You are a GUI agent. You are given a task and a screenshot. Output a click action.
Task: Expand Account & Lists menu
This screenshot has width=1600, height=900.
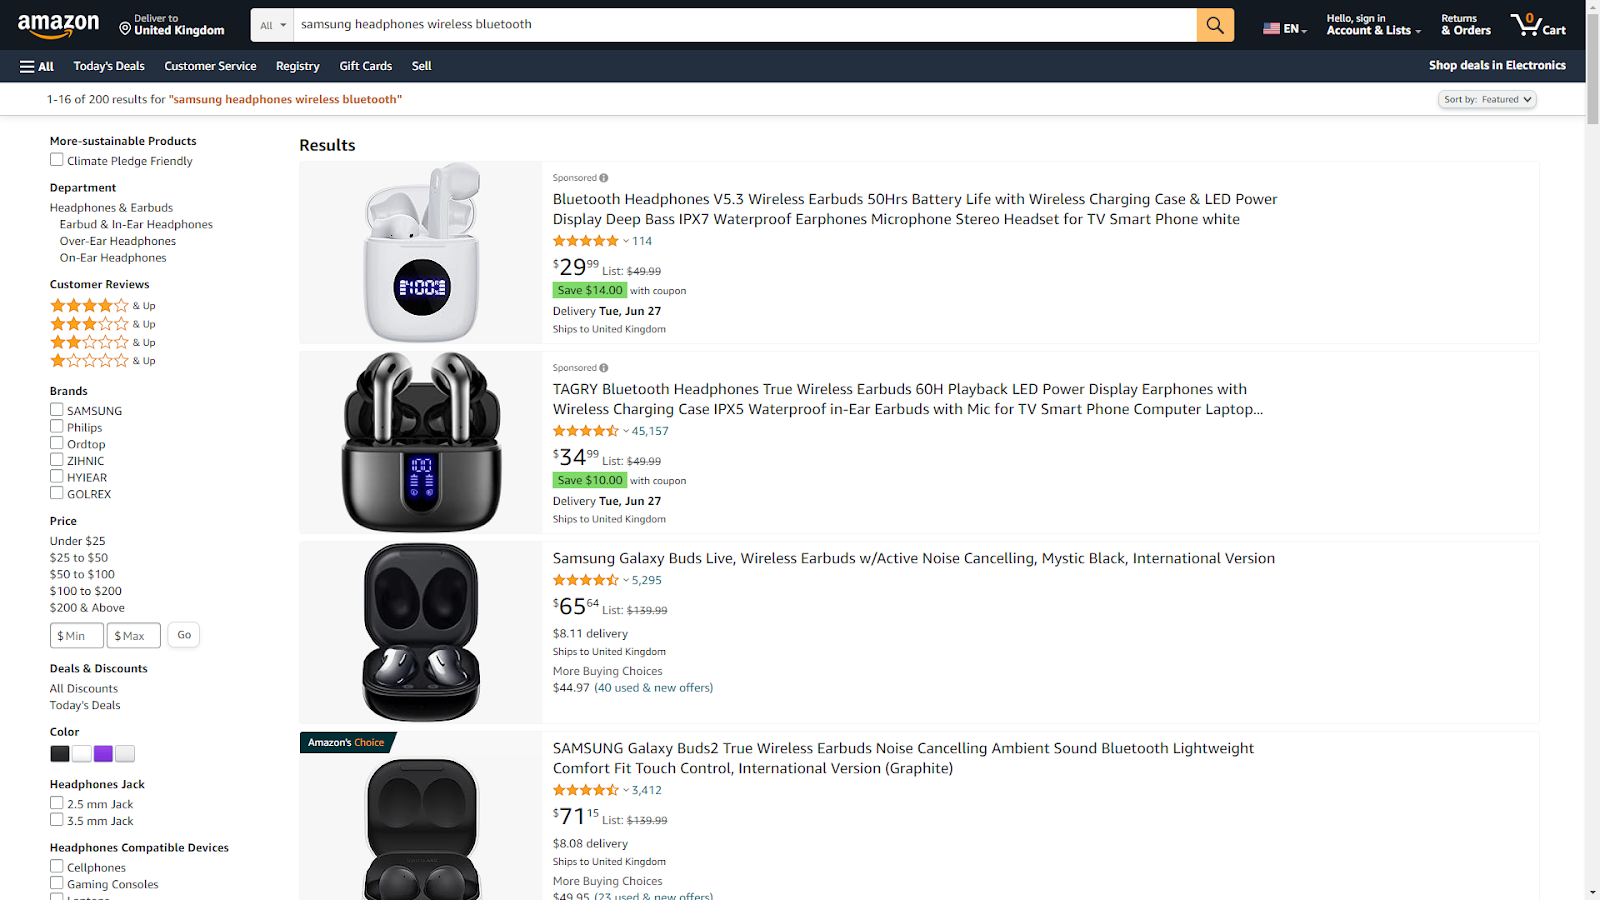tap(1373, 25)
